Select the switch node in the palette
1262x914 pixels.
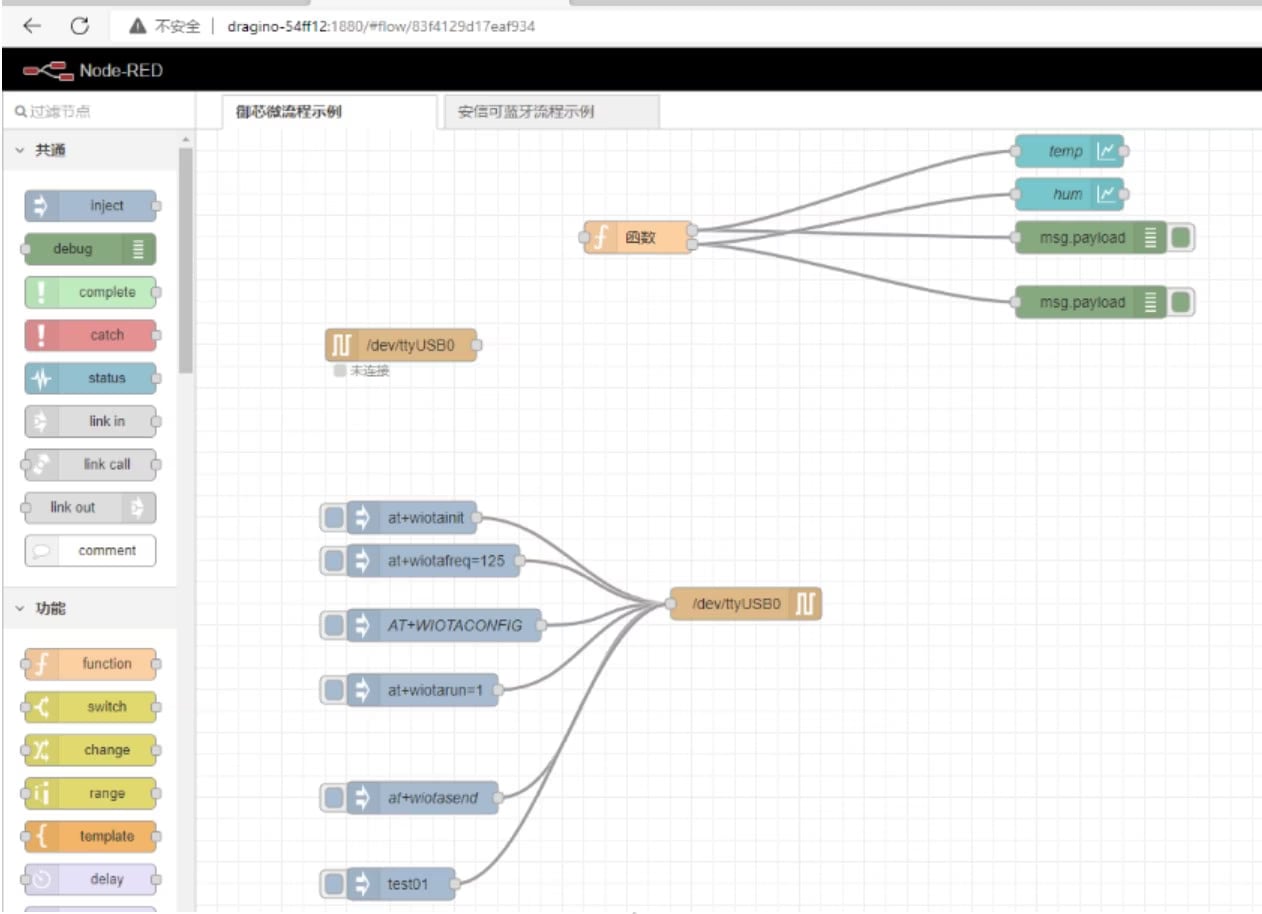point(91,707)
